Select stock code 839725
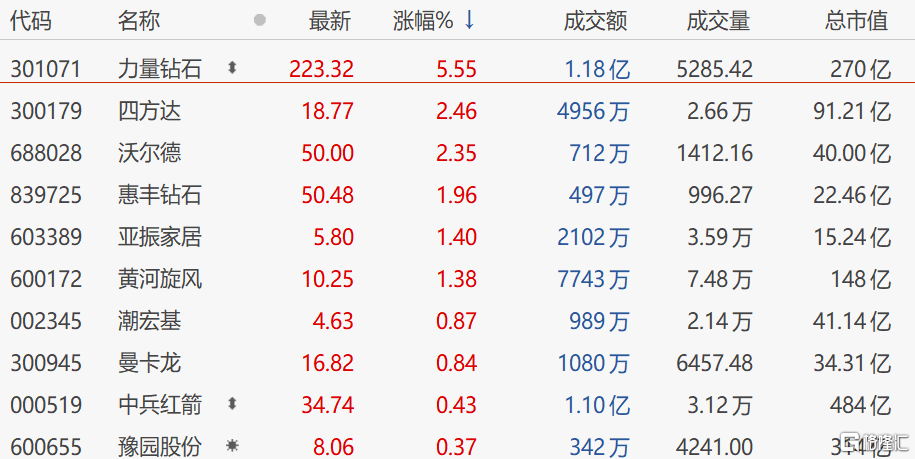 (x=46, y=195)
